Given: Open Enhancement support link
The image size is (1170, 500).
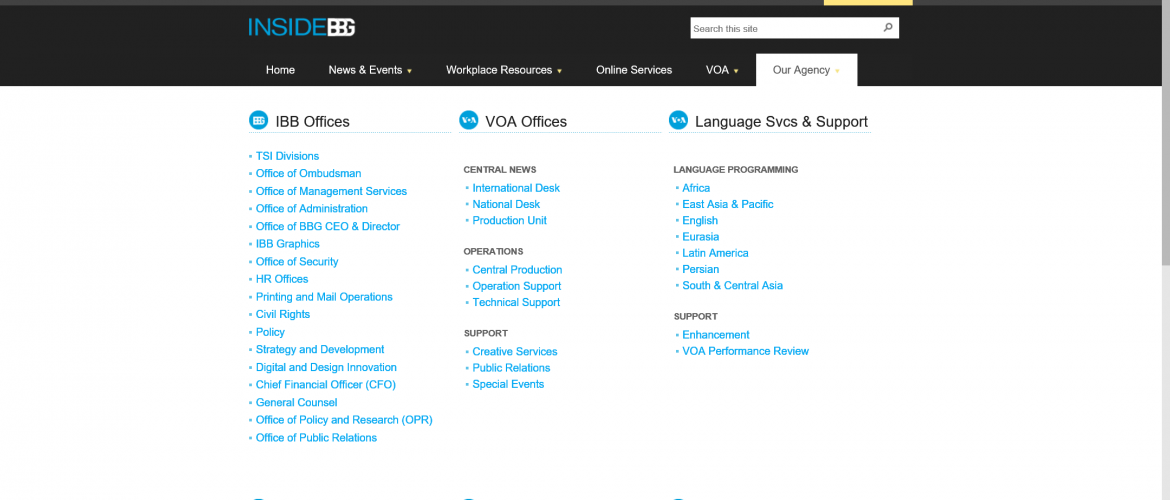Looking at the screenshot, I should [x=716, y=335].
